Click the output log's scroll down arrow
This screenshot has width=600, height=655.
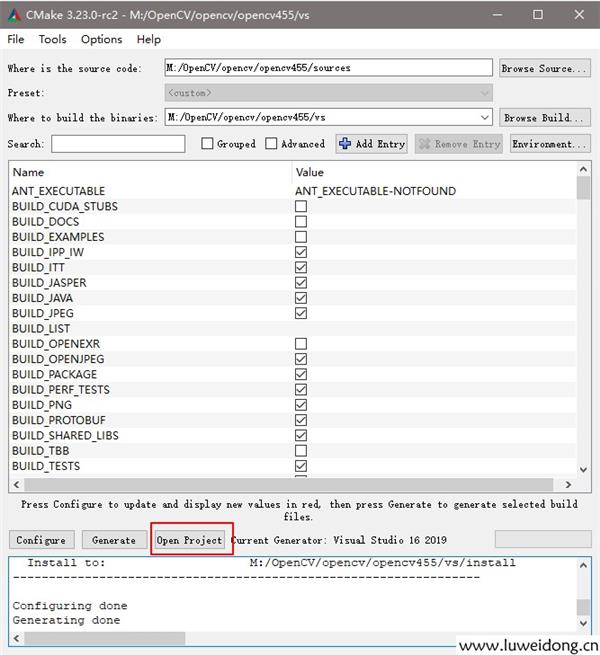pyautogui.click(x=583, y=625)
